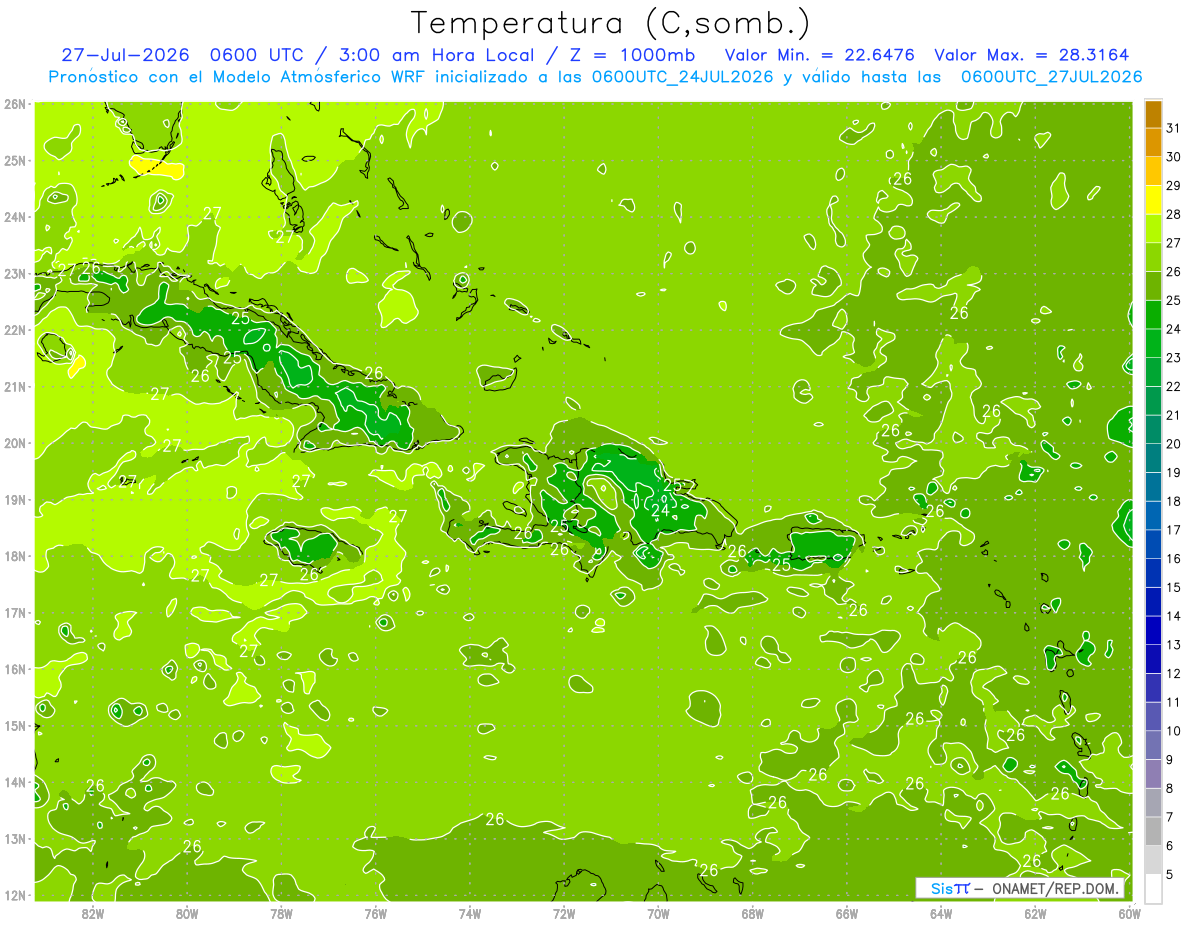Click the '3:00 am Hora Local' text
This screenshot has height=927, width=1200.
(435, 55)
